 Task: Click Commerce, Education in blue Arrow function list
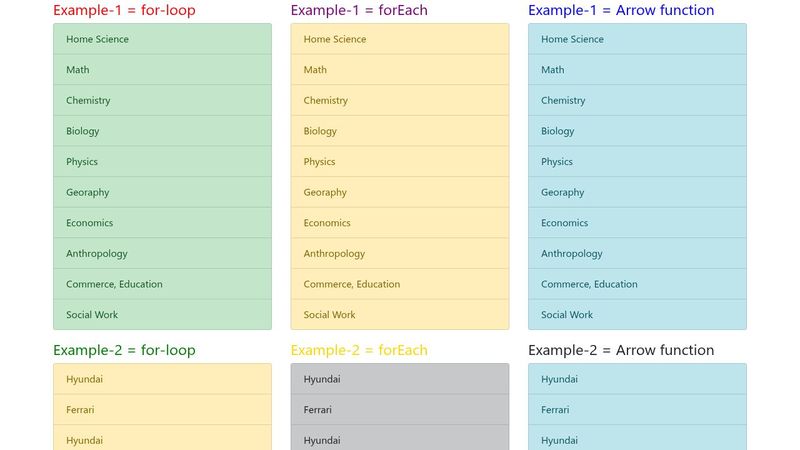(589, 285)
